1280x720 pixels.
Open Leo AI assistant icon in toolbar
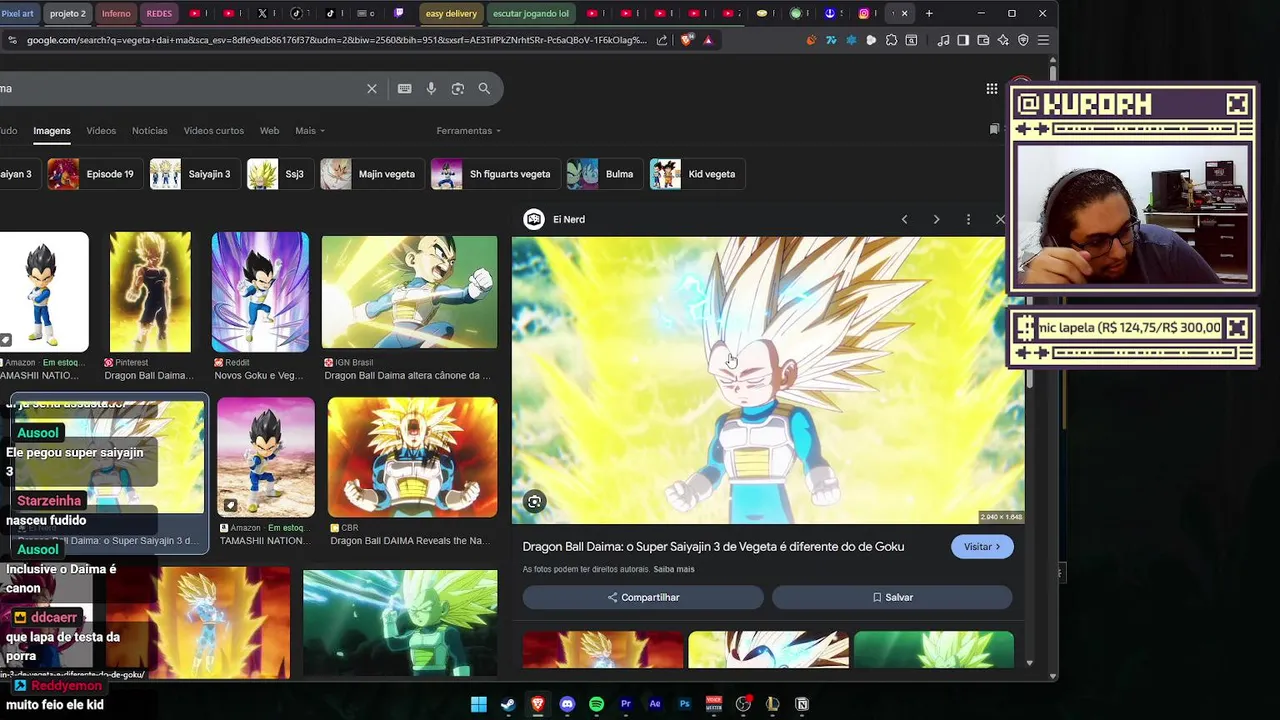pos(1003,40)
